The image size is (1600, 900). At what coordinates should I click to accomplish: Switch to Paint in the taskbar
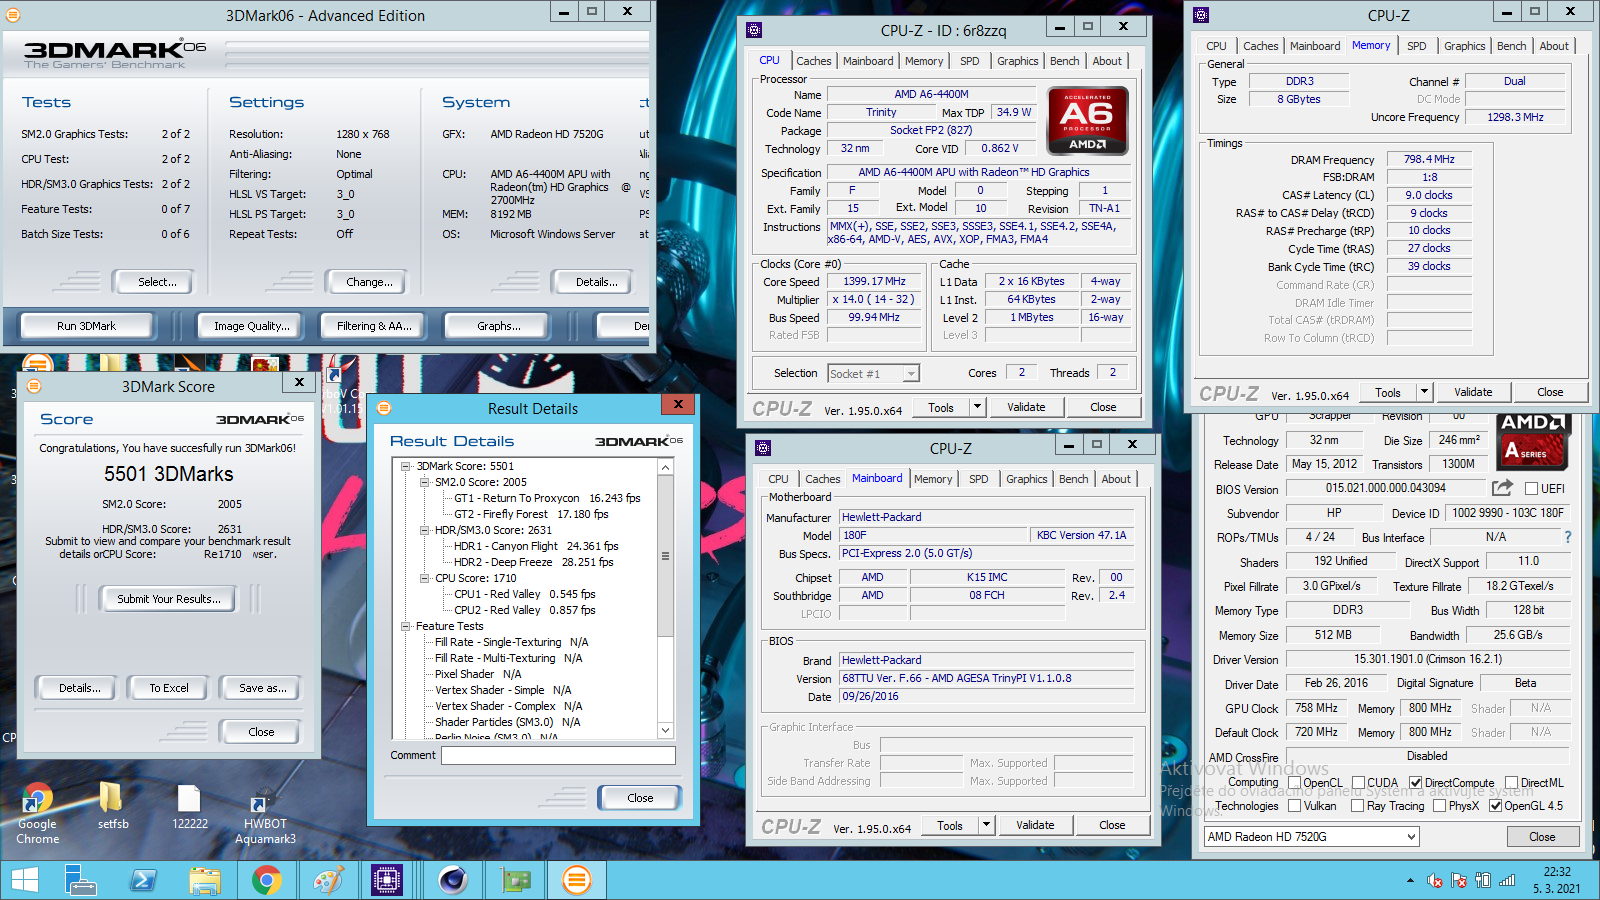[x=328, y=880]
